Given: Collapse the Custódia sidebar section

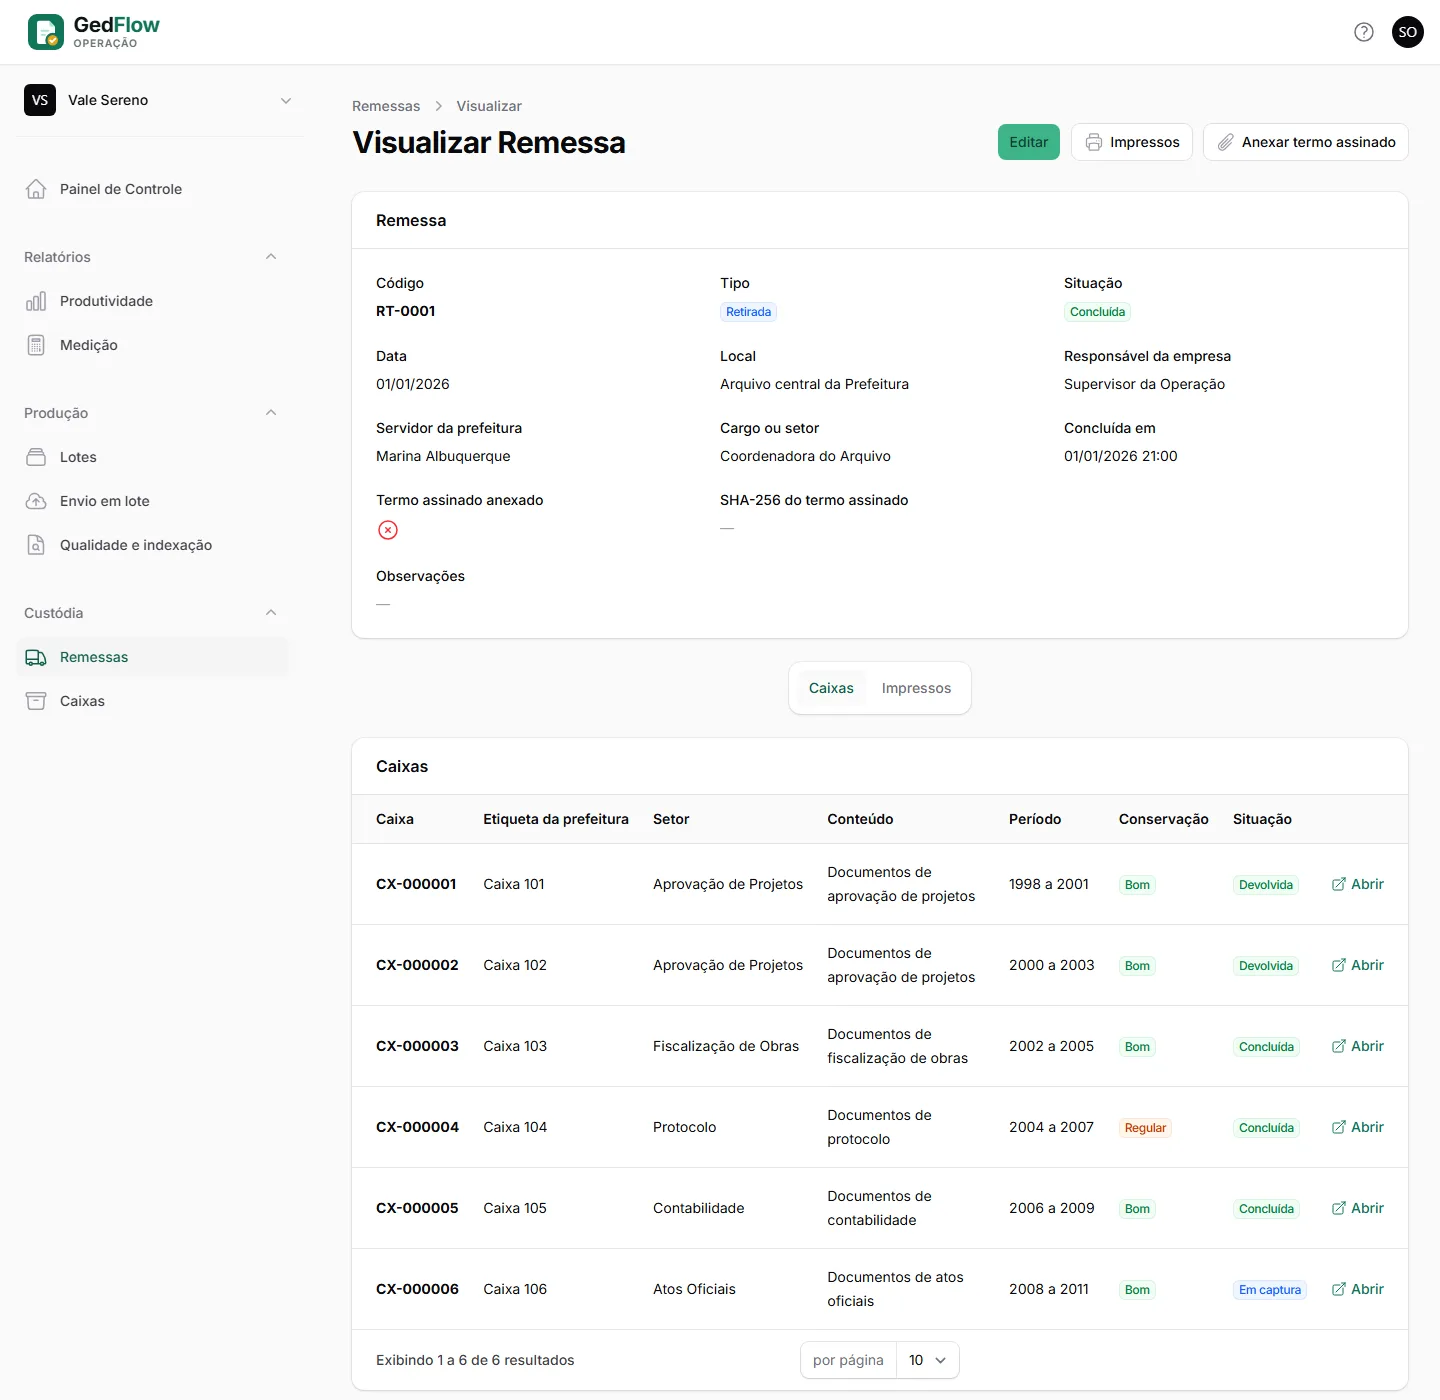Looking at the screenshot, I should tap(271, 613).
